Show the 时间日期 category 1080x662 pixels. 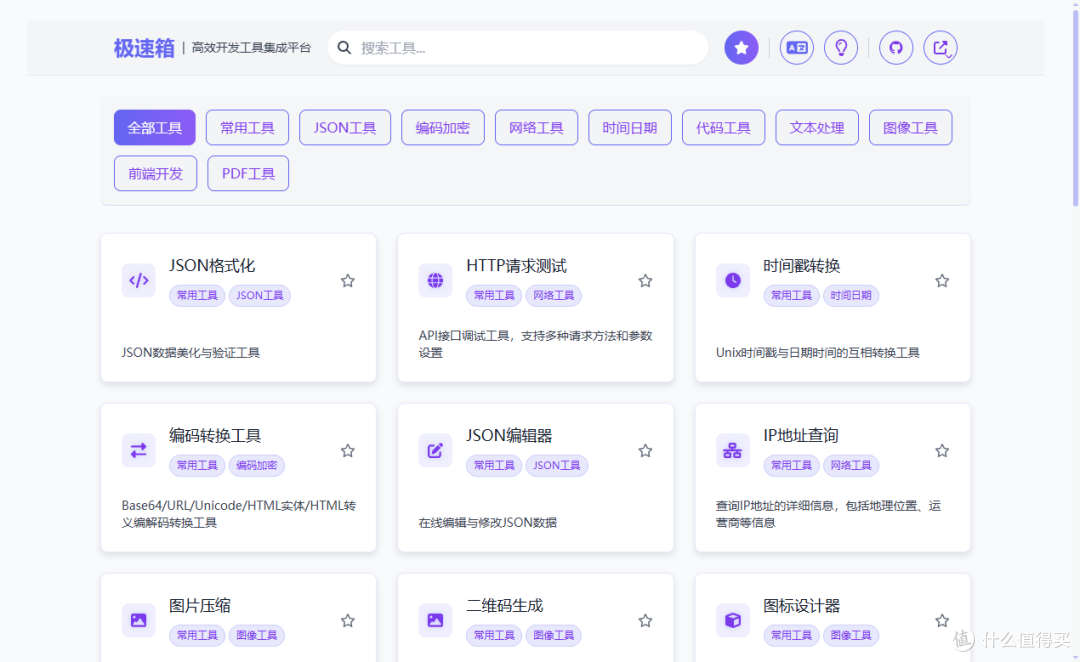click(x=630, y=127)
